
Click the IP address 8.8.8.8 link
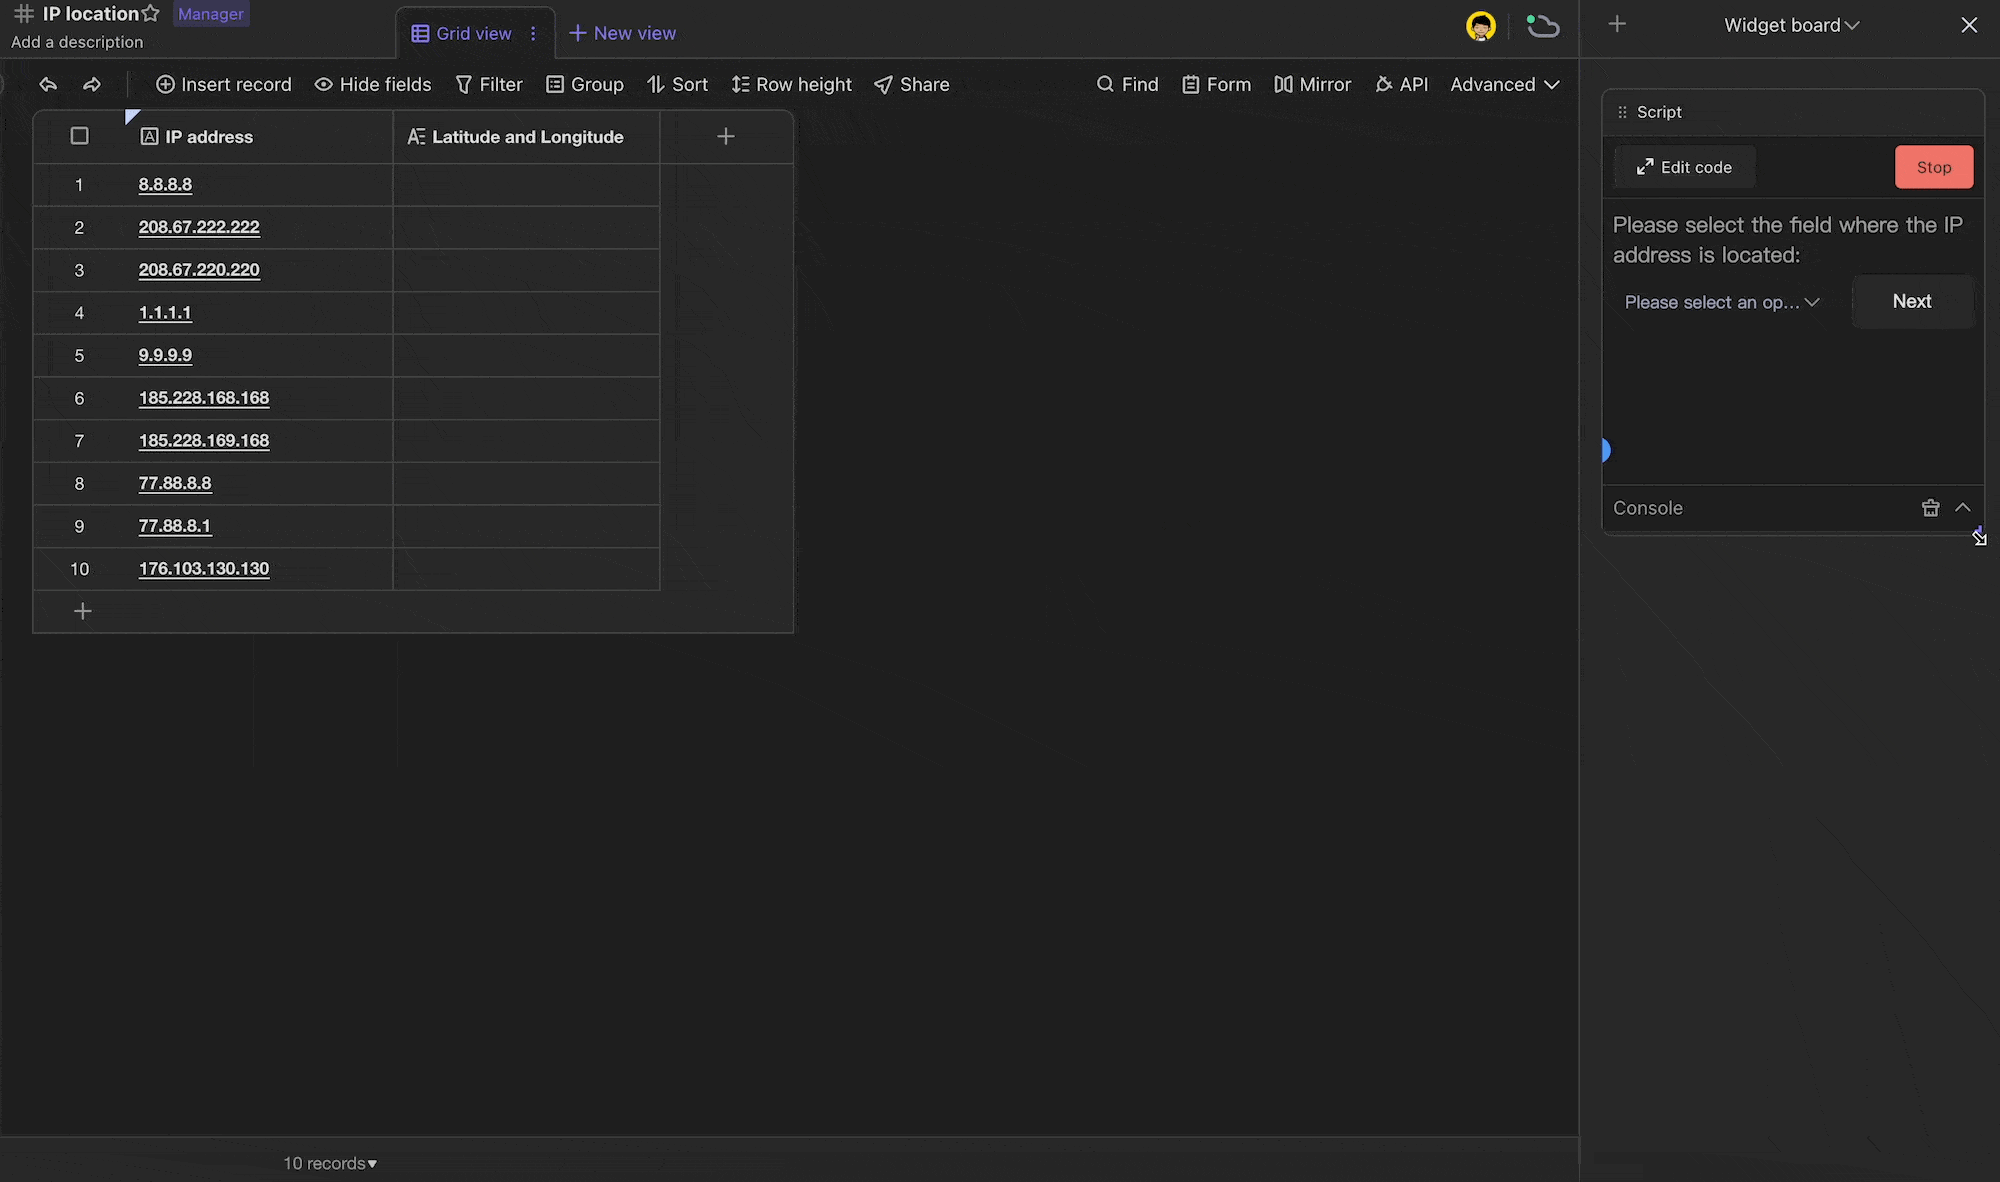165,184
